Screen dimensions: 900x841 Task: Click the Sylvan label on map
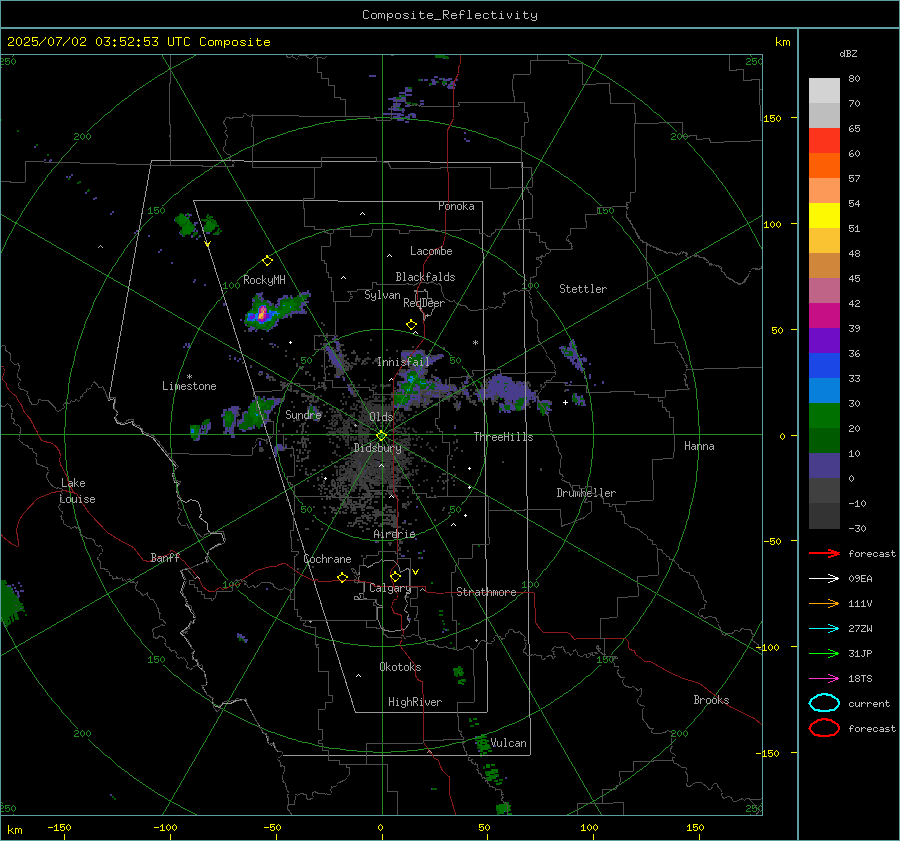(382, 295)
